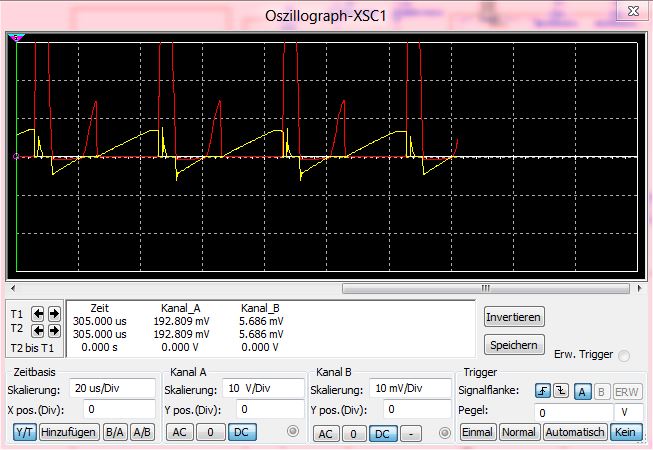Click Kanal_B column header in readout
This screenshot has width=653, height=450.
(260, 308)
